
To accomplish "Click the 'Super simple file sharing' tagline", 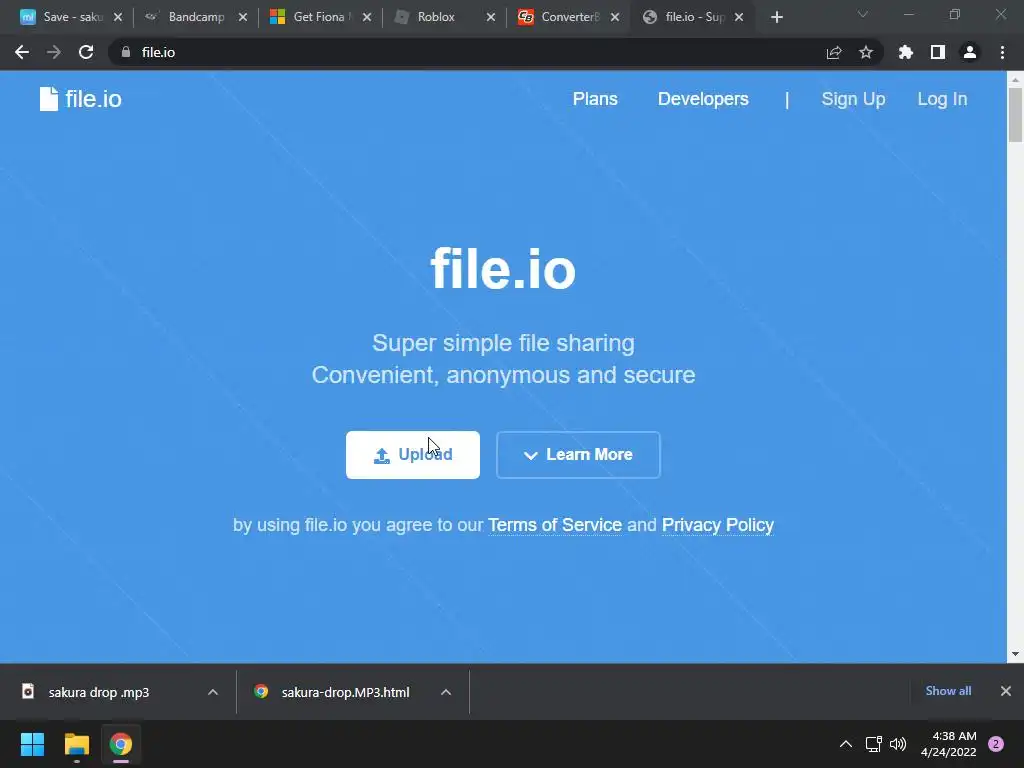I will point(503,343).
